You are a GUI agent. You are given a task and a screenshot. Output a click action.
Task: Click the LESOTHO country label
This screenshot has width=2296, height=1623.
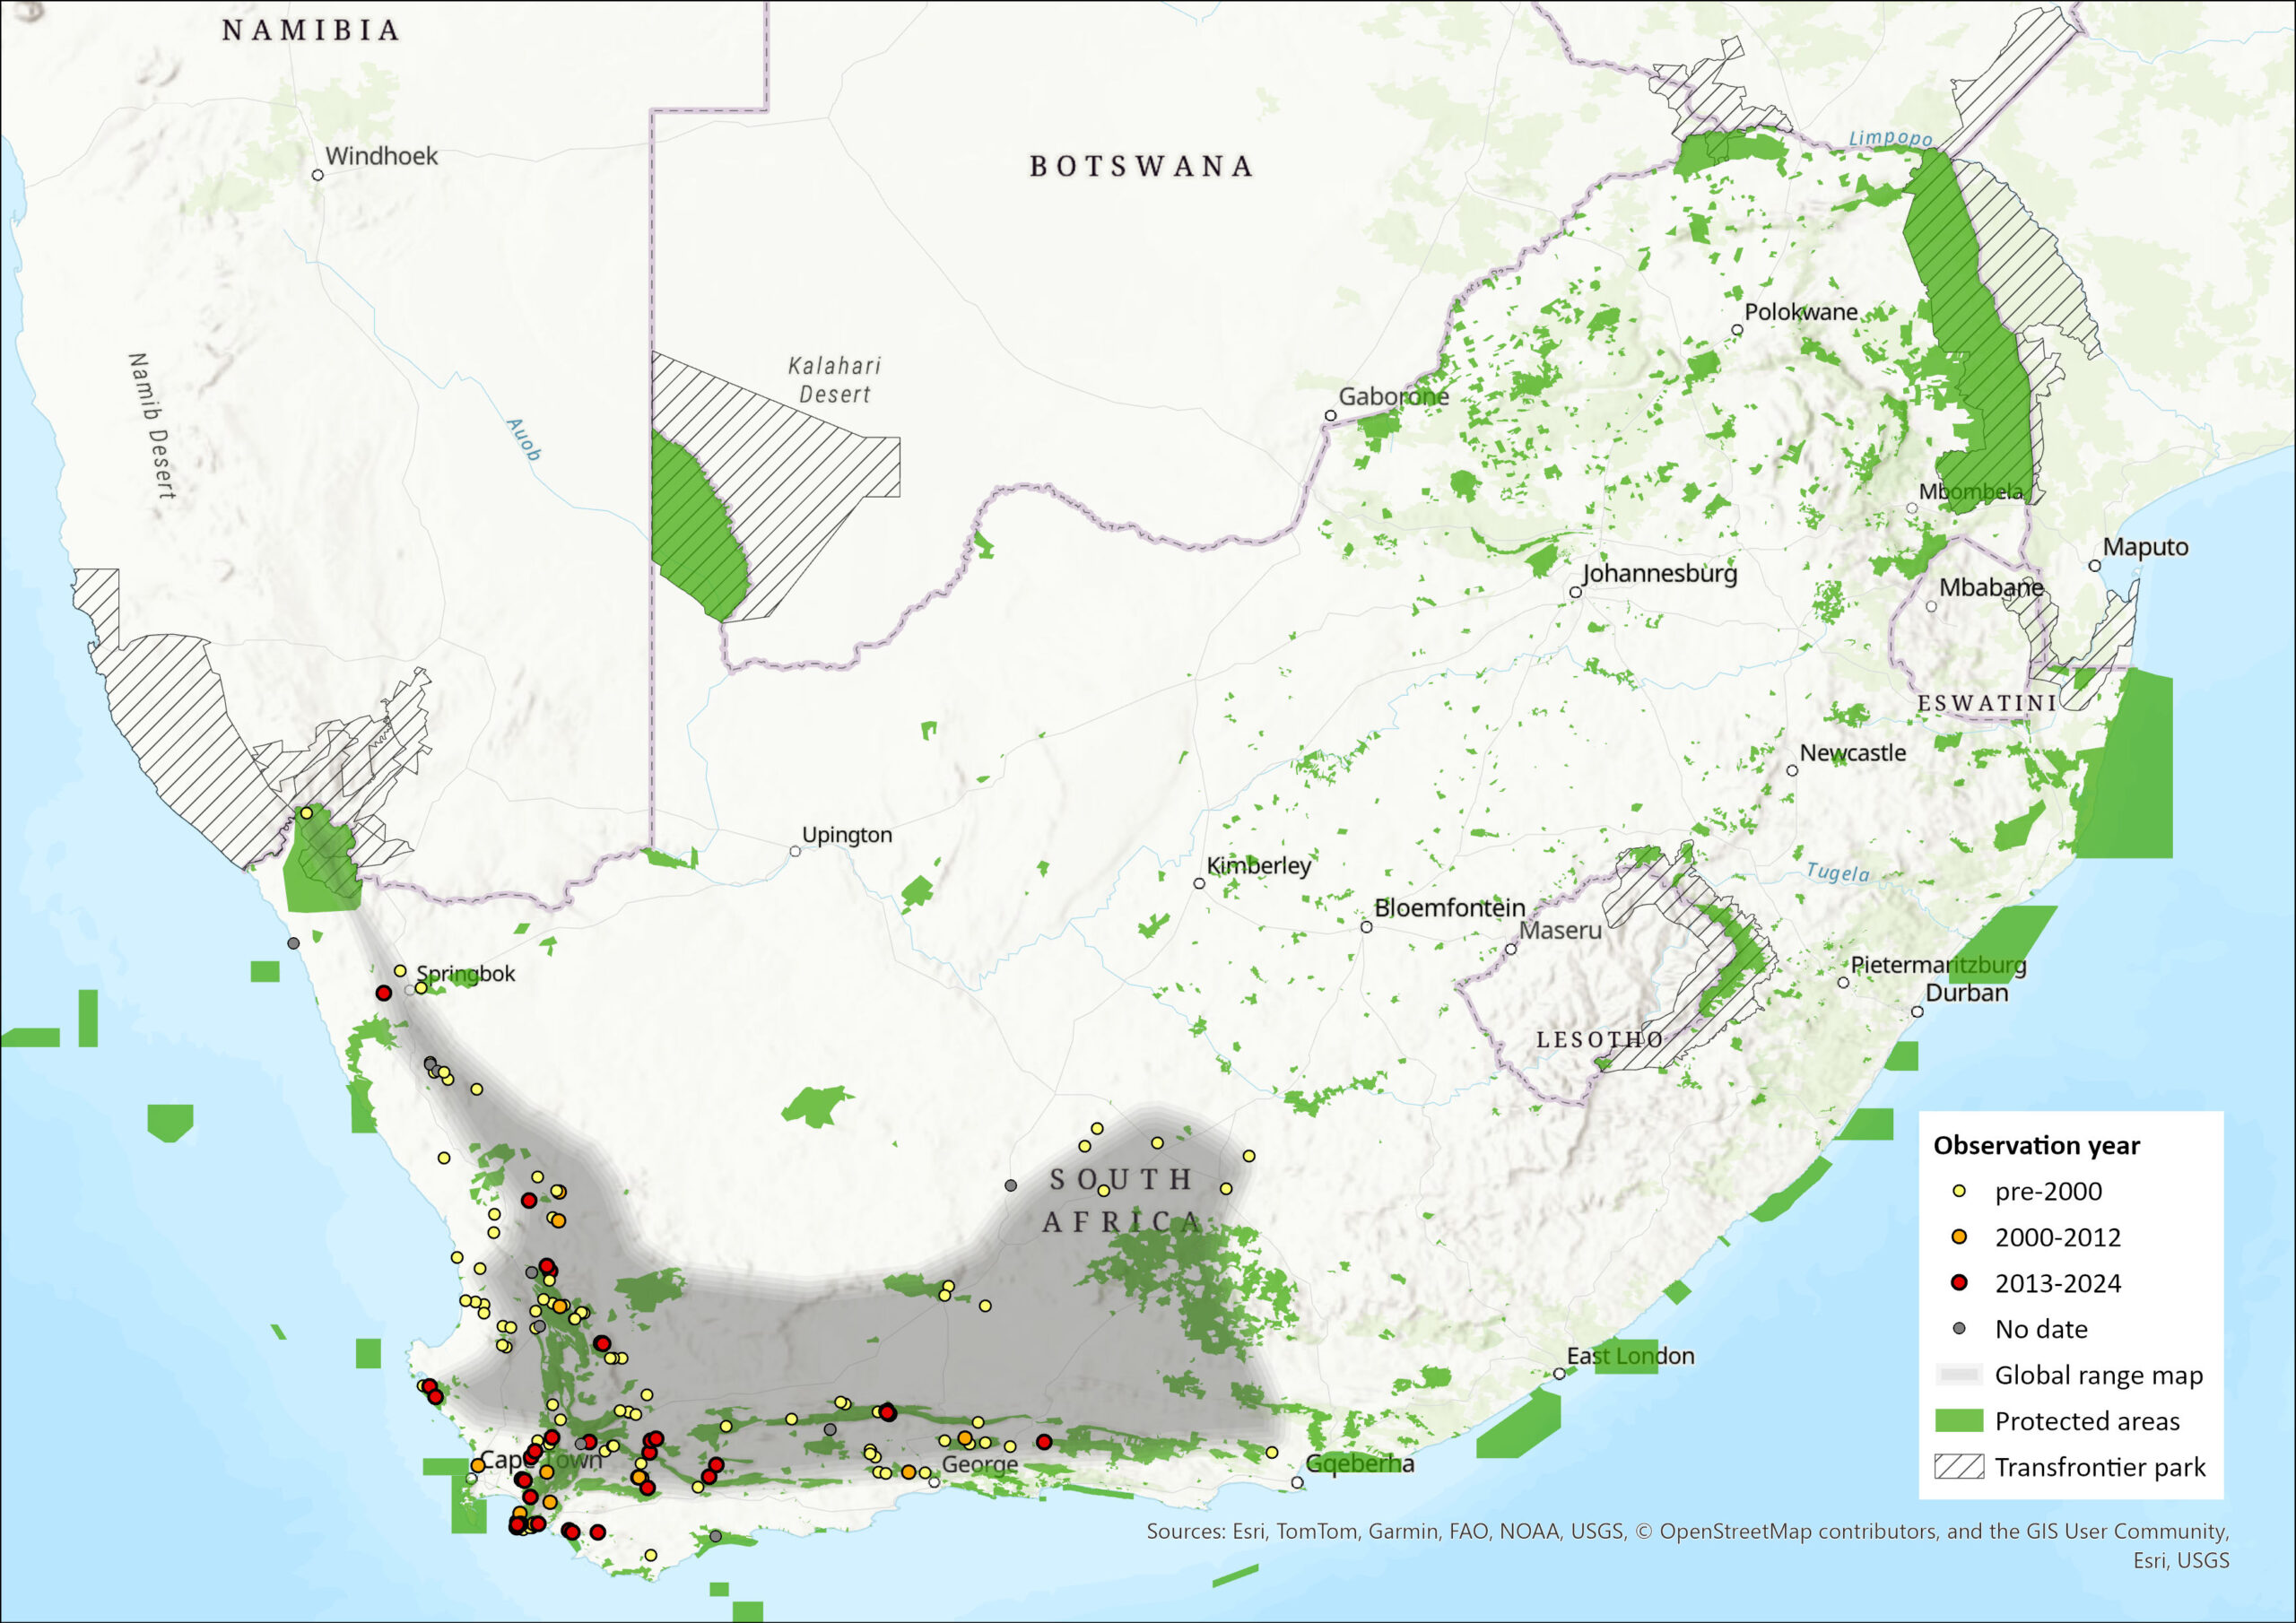(x=1600, y=1039)
